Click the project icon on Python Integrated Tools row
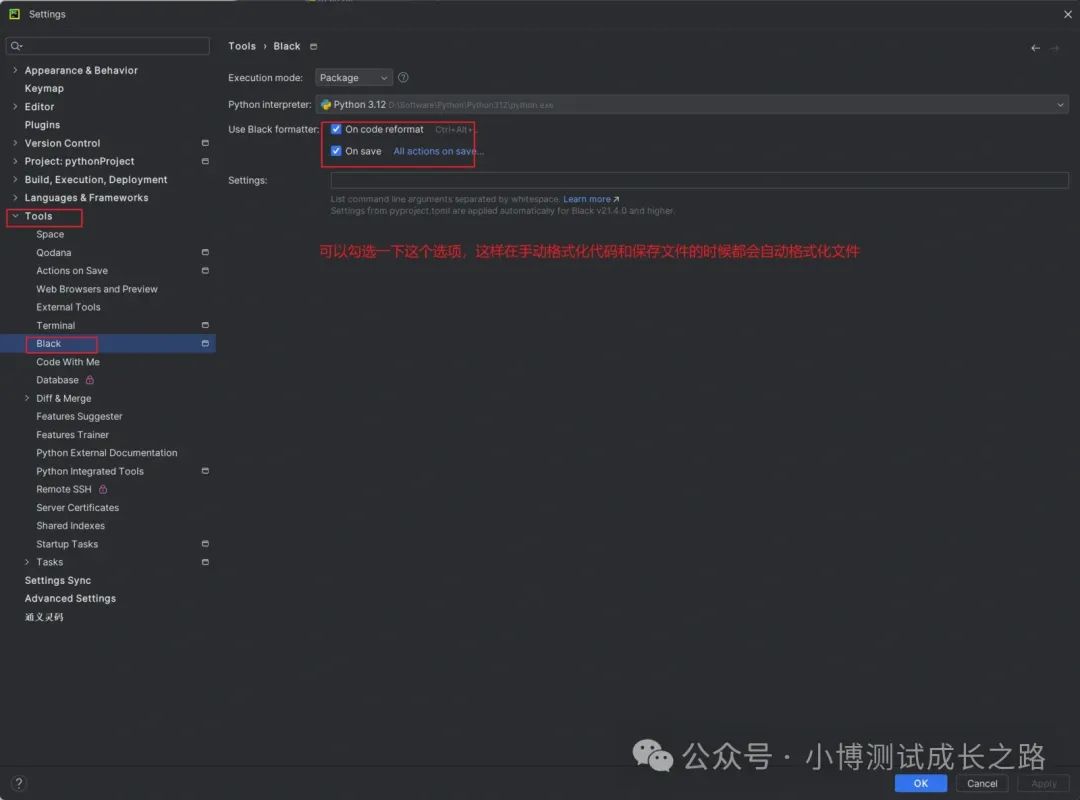 [205, 471]
